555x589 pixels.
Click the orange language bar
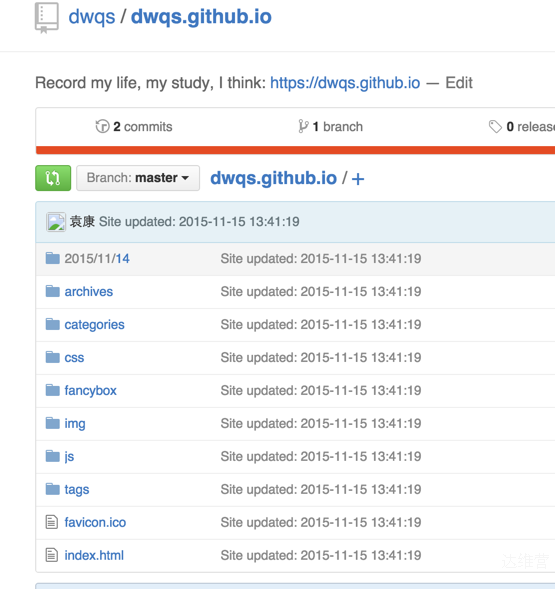pyautogui.click(x=295, y=150)
